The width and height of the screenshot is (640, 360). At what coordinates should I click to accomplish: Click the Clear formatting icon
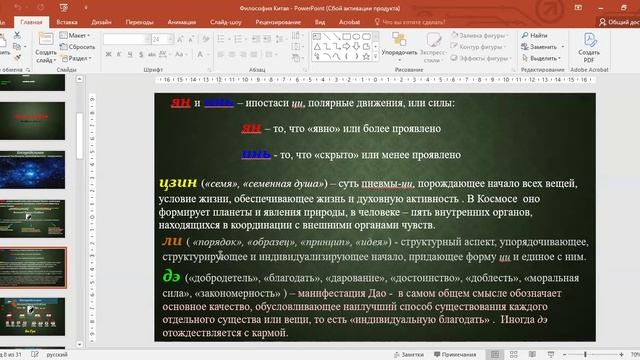(206, 39)
